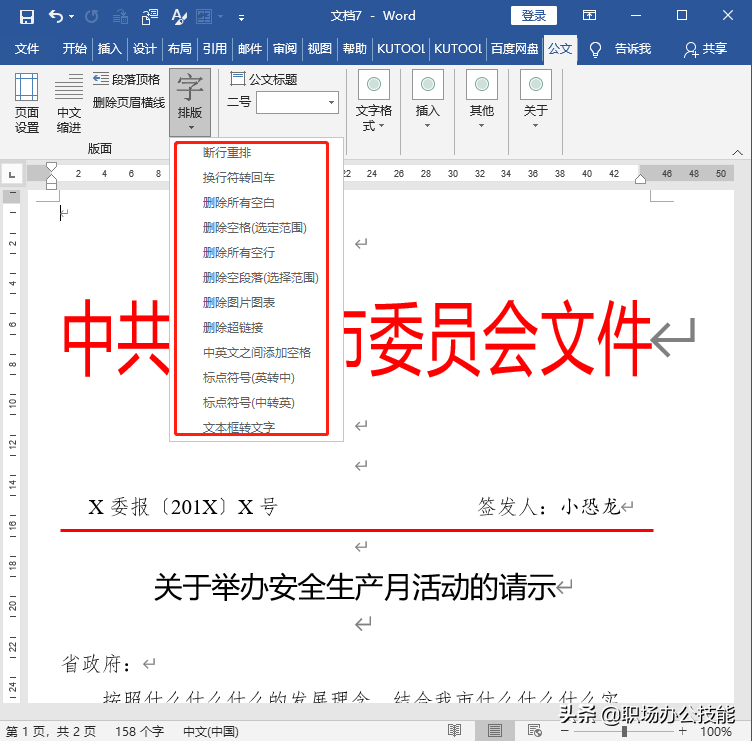Choose 标点符号(中转英) menu item
The height and width of the screenshot is (741, 752).
251,402
